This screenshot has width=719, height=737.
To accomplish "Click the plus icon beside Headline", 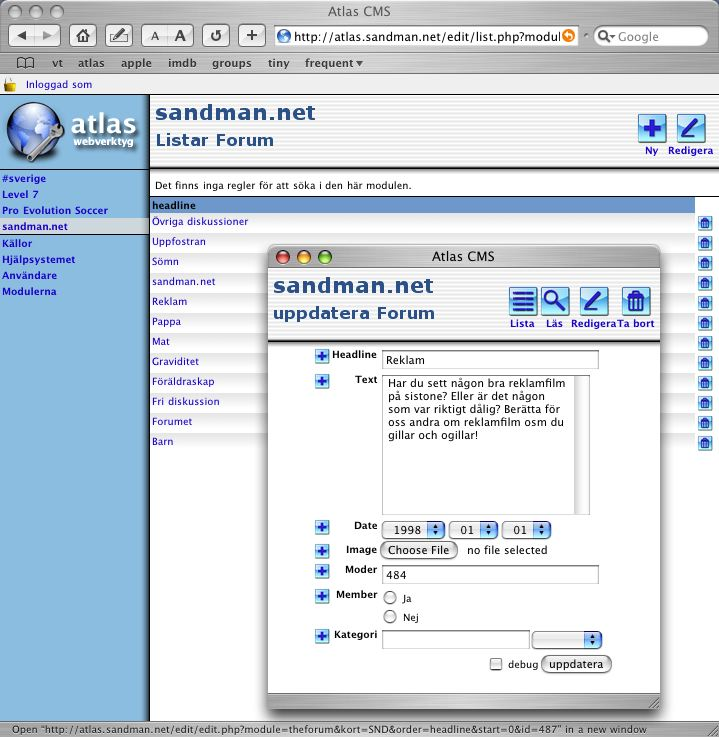I will coord(322,356).
